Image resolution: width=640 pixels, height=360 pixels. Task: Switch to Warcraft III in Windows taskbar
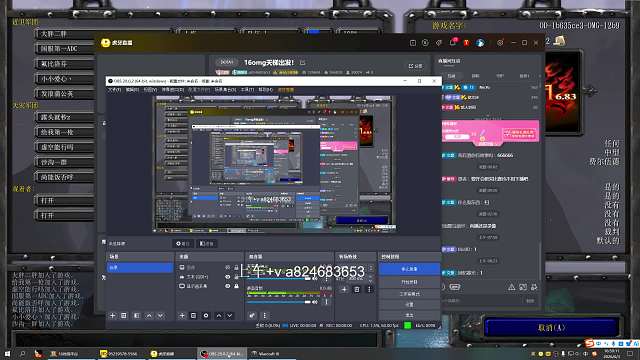coord(271,354)
